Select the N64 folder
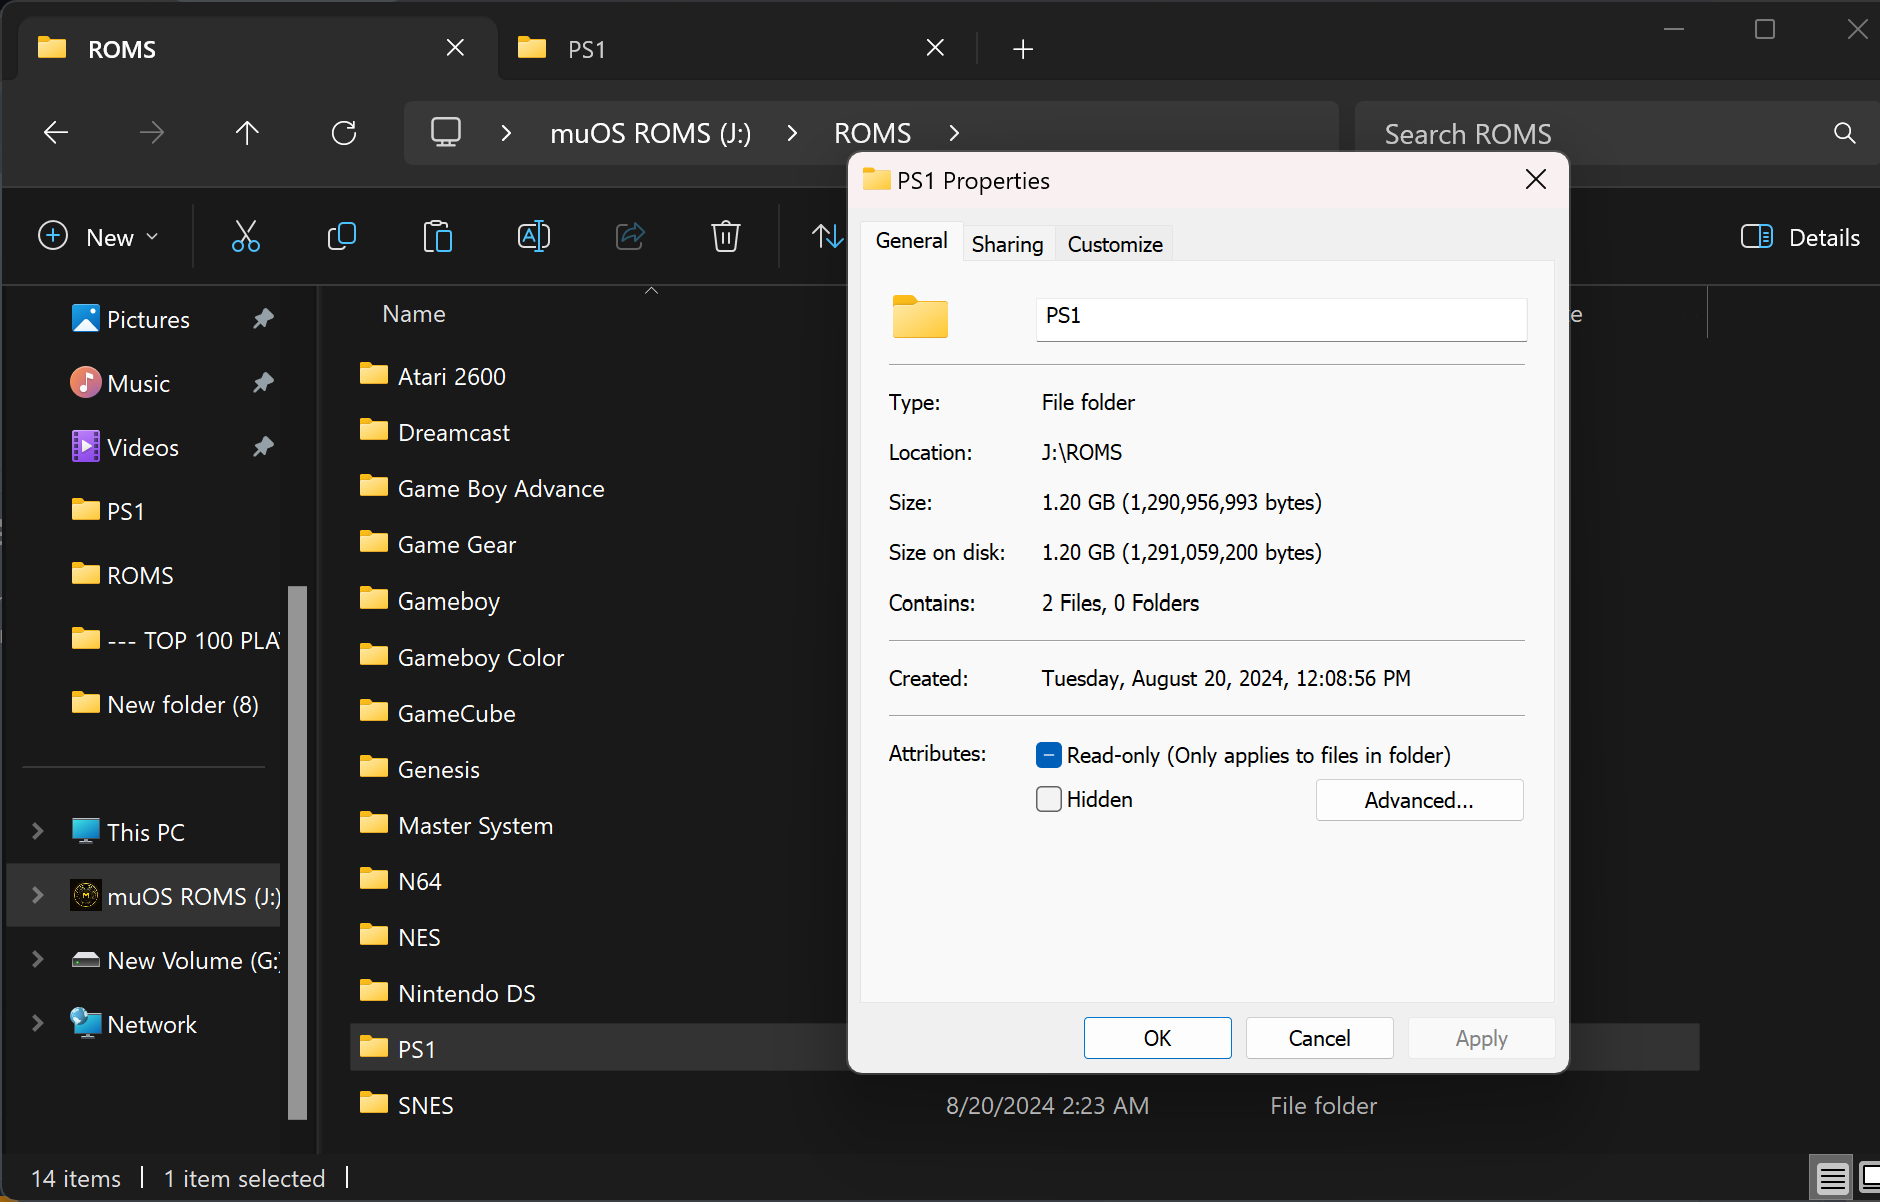 (401, 881)
